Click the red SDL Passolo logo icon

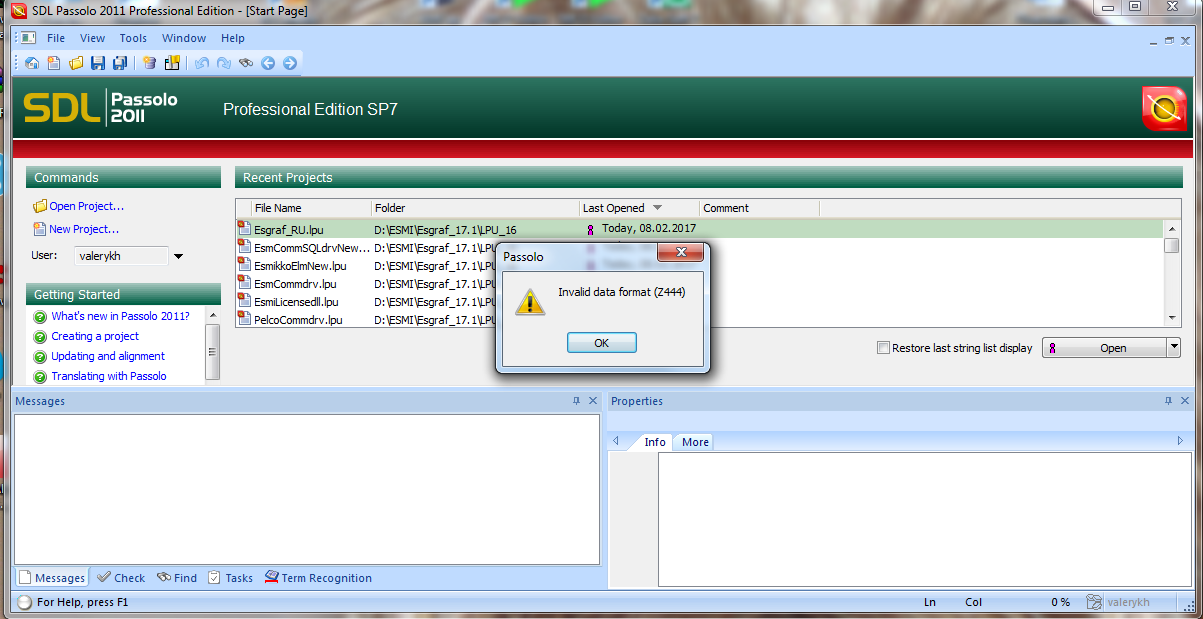coord(1164,109)
